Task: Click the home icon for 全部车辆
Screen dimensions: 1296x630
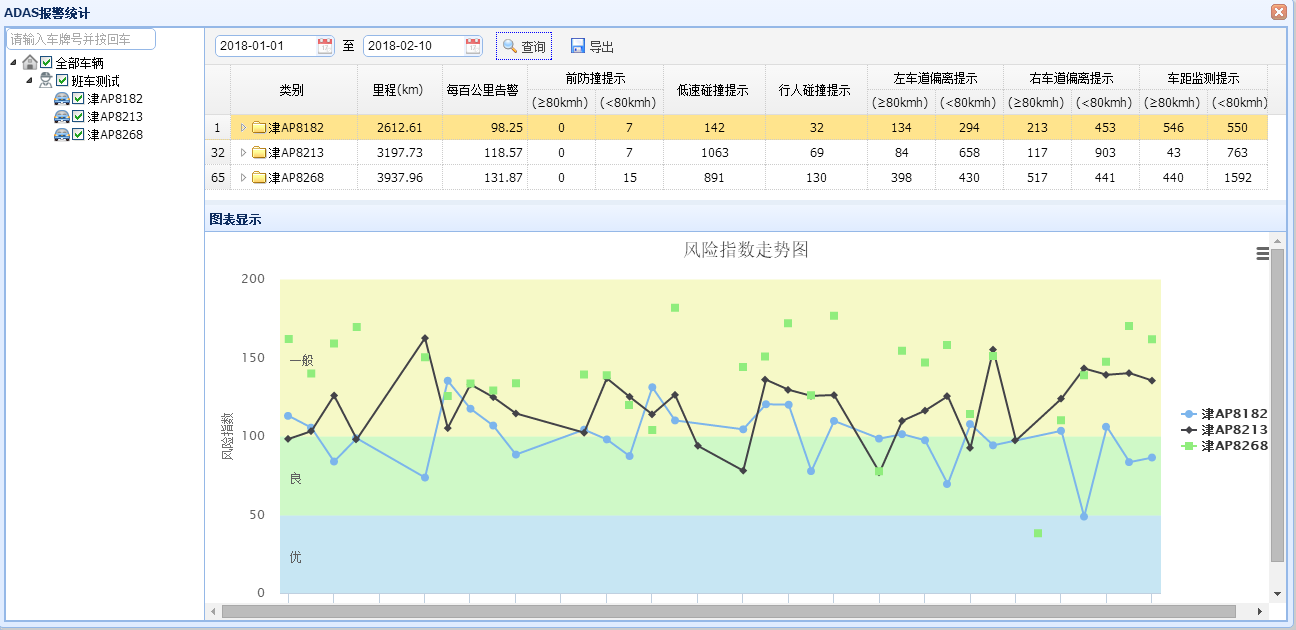Action: 30,63
